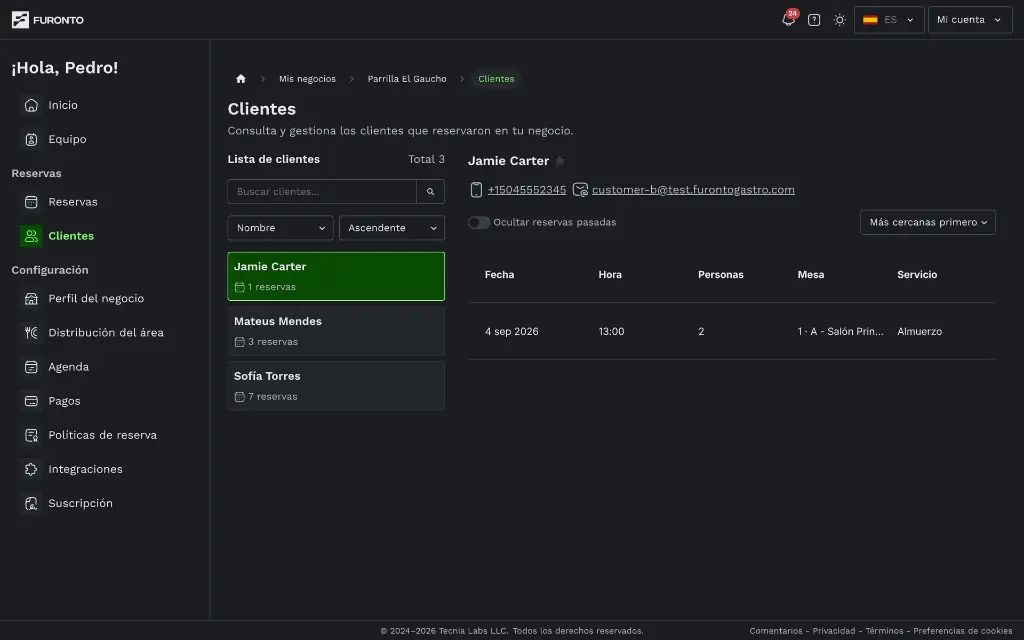Image resolution: width=1024 pixels, height=640 pixels.
Task: Click the 4 sep 2026 date cell
Action: (511, 332)
